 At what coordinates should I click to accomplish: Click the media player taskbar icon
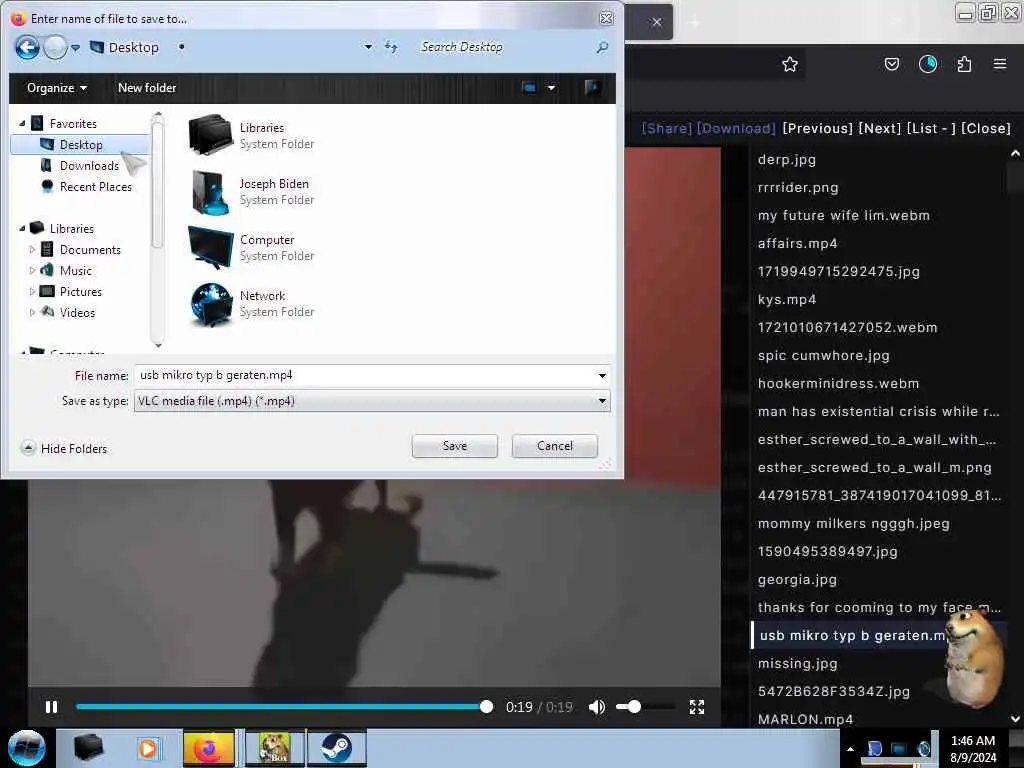pos(148,748)
